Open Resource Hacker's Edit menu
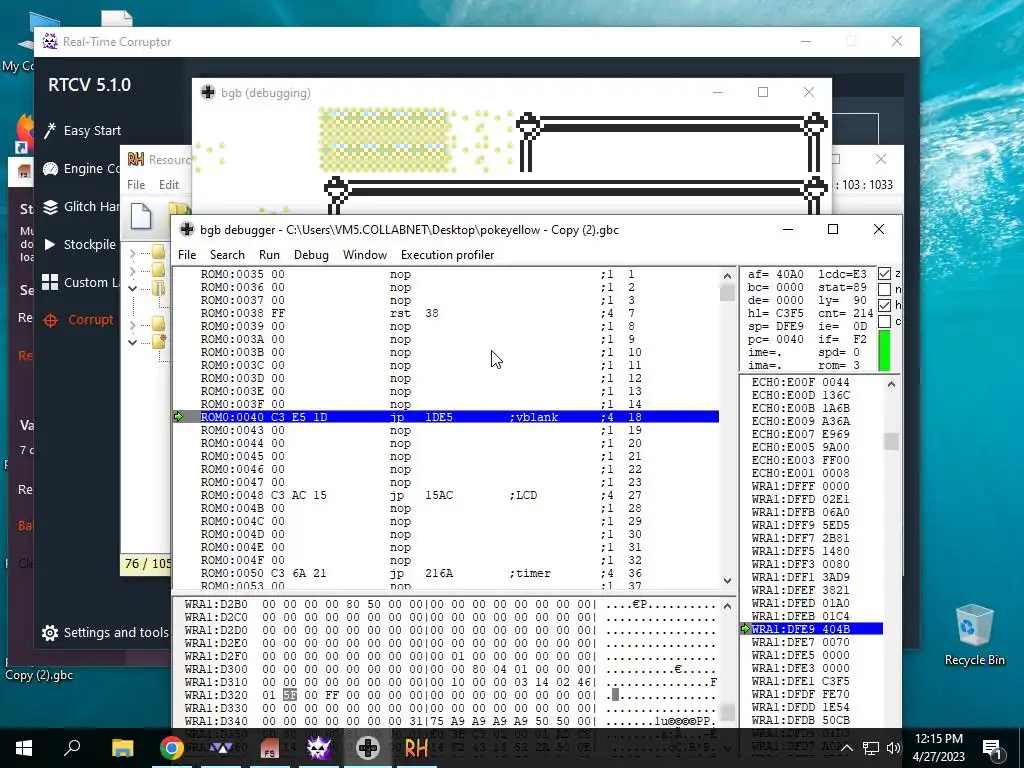1024x768 pixels. tap(168, 185)
